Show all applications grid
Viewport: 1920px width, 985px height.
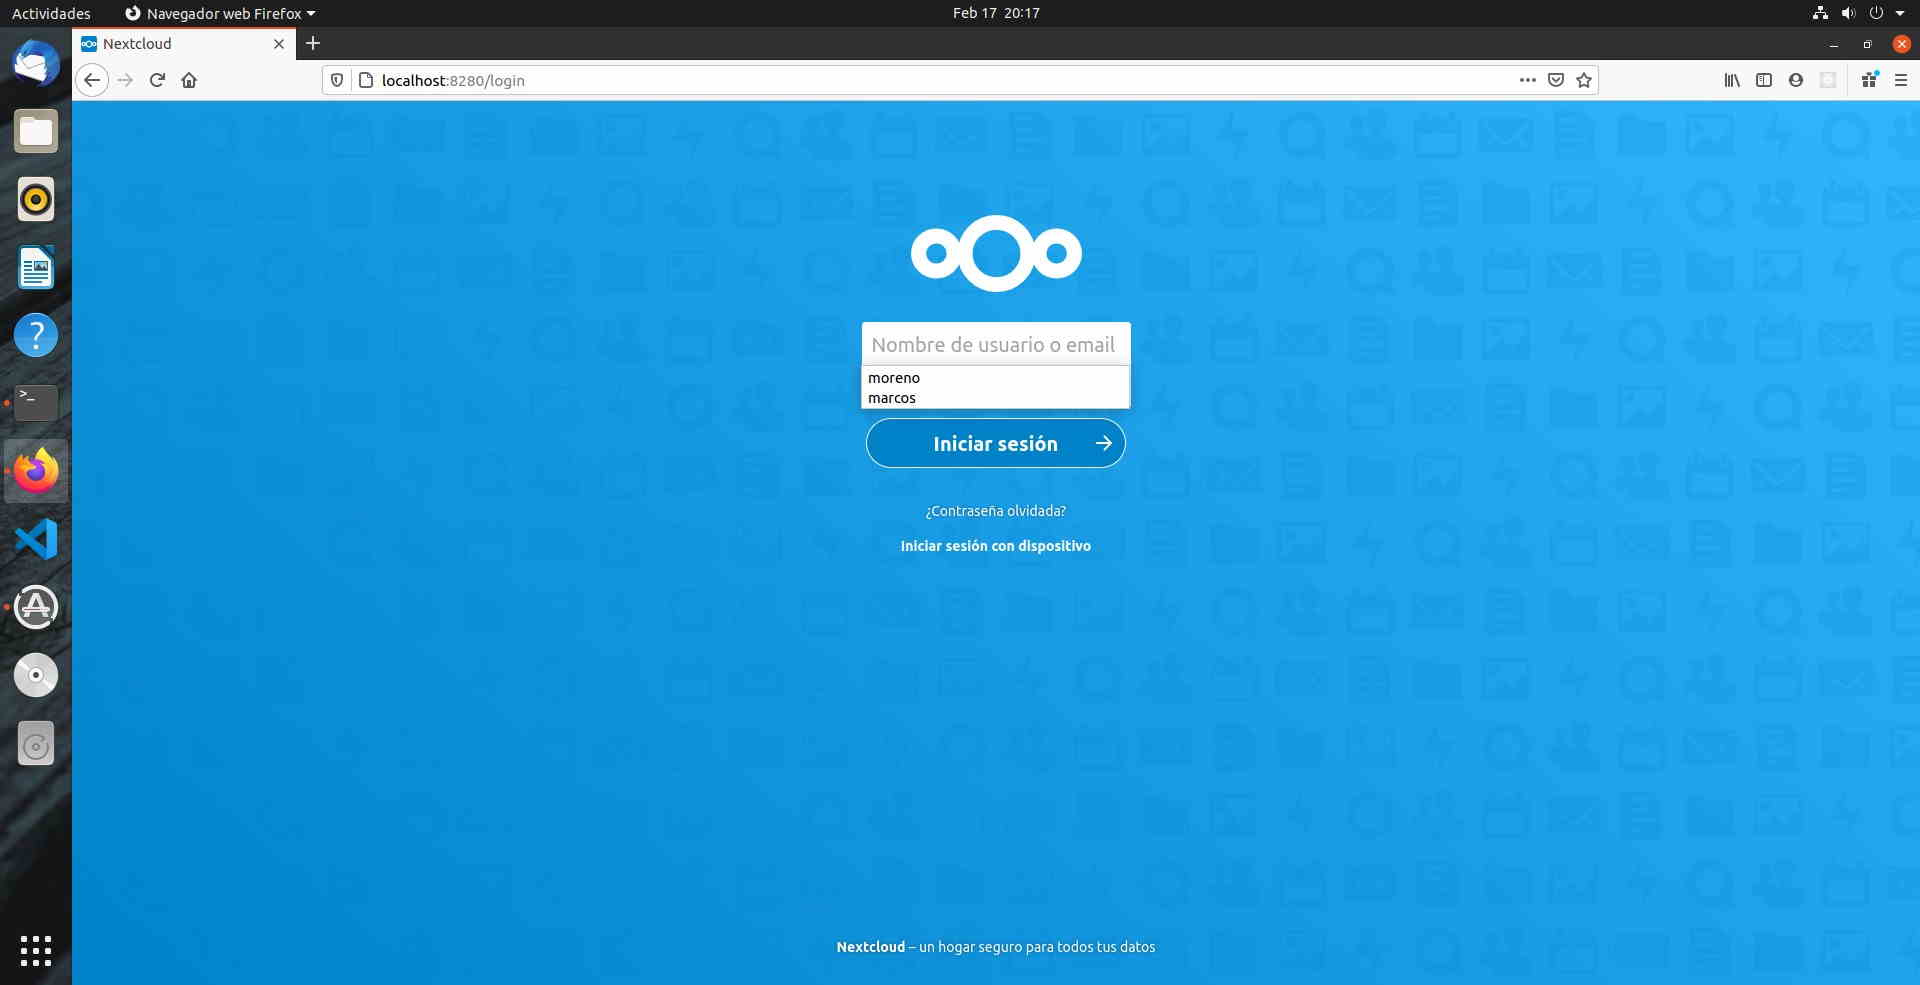coord(36,950)
